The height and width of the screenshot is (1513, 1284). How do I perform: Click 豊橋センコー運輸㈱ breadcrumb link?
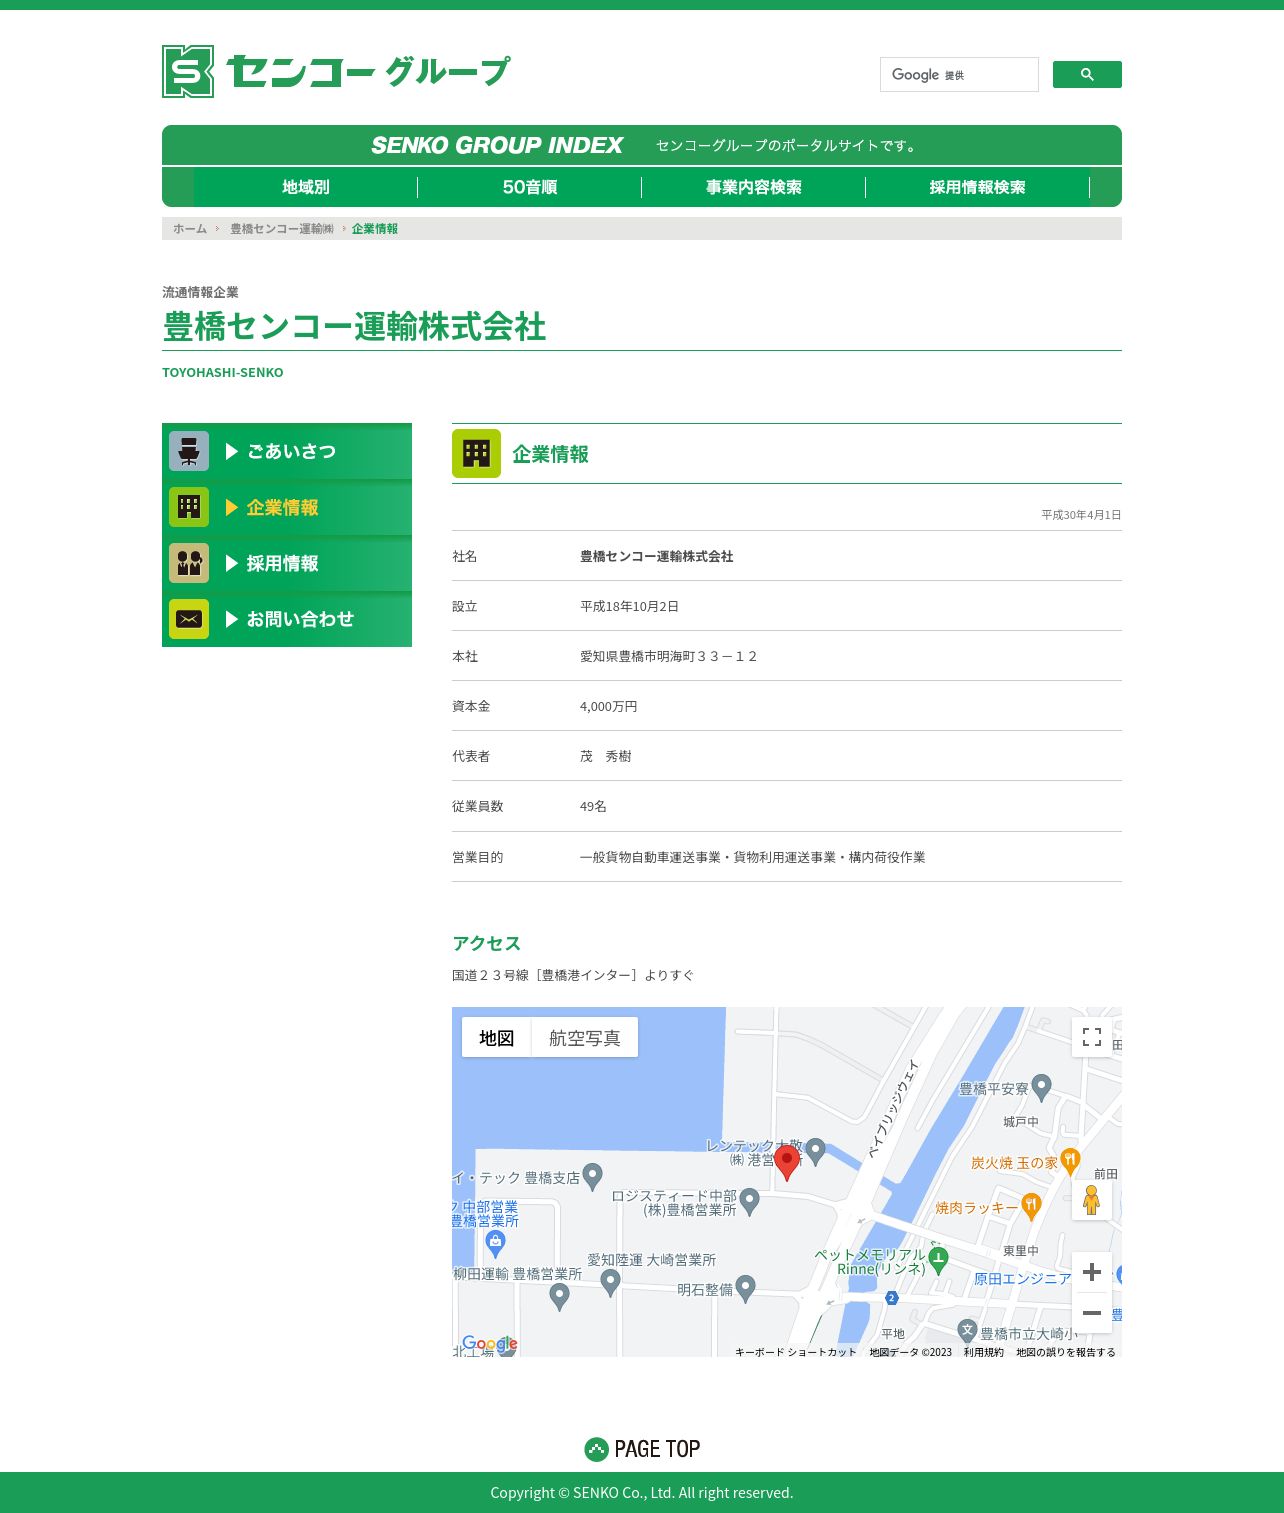pos(282,229)
